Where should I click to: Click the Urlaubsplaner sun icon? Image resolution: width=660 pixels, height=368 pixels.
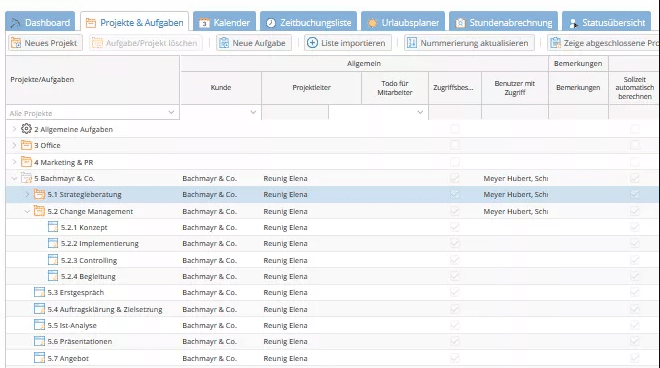(373, 23)
